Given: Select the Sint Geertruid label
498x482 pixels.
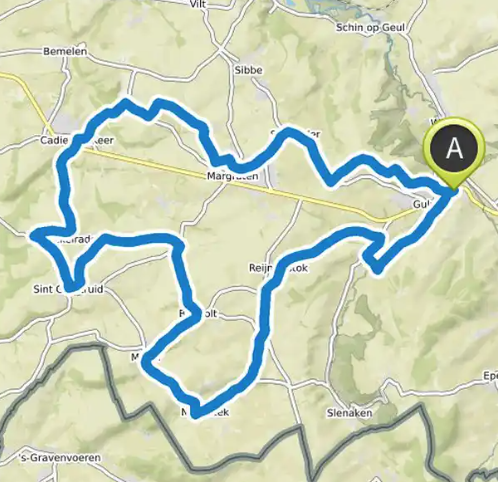Looking at the screenshot, I should (x=68, y=289).
